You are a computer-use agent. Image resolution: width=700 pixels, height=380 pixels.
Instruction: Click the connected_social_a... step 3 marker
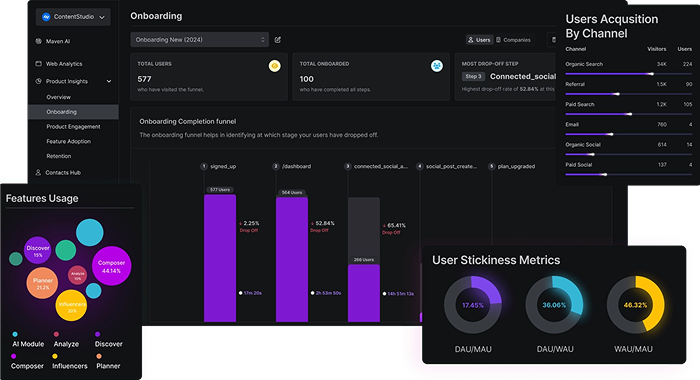pos(348,166)
